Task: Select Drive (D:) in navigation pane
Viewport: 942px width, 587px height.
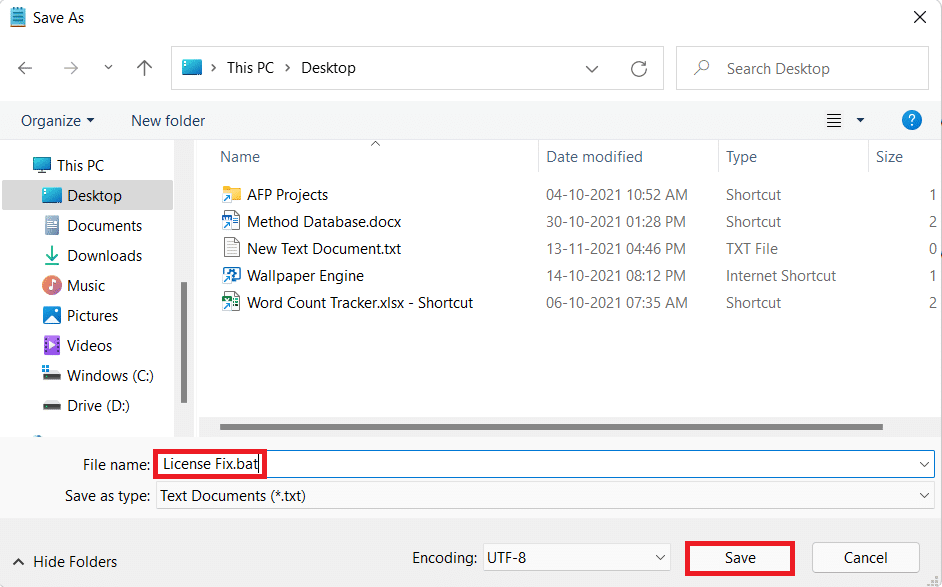Action: pyautogui.click(x=98, y=406)
